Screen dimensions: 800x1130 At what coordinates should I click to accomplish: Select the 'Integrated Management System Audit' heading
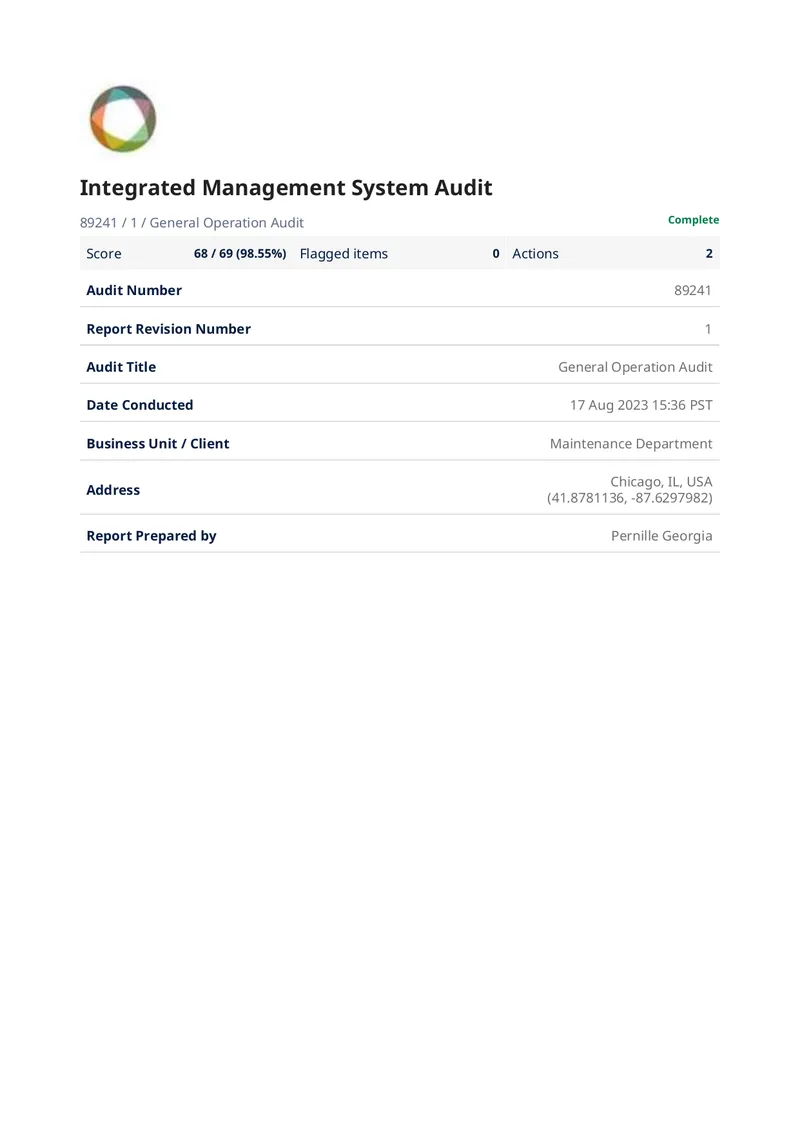pos(286,187)
